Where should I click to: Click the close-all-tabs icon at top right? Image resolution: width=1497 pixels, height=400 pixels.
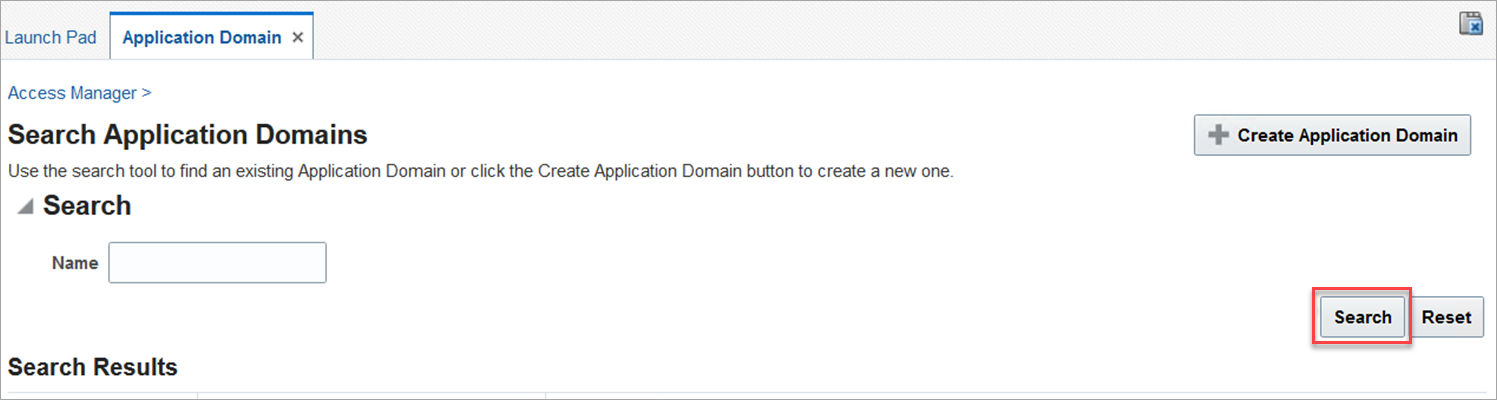click(x=1470, y=24)
